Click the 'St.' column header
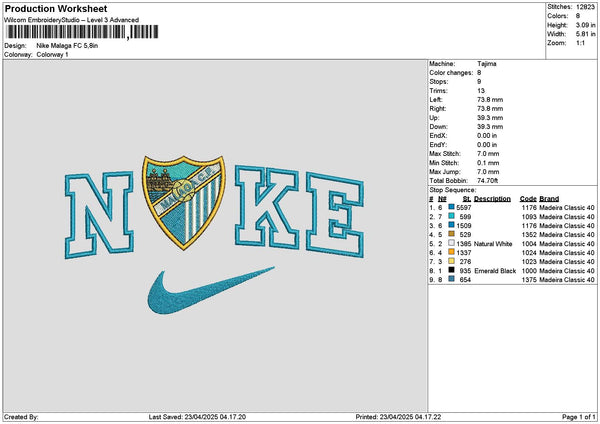Image resolution: width=600 pixels, height=424 pixels. tap(467, 199)
